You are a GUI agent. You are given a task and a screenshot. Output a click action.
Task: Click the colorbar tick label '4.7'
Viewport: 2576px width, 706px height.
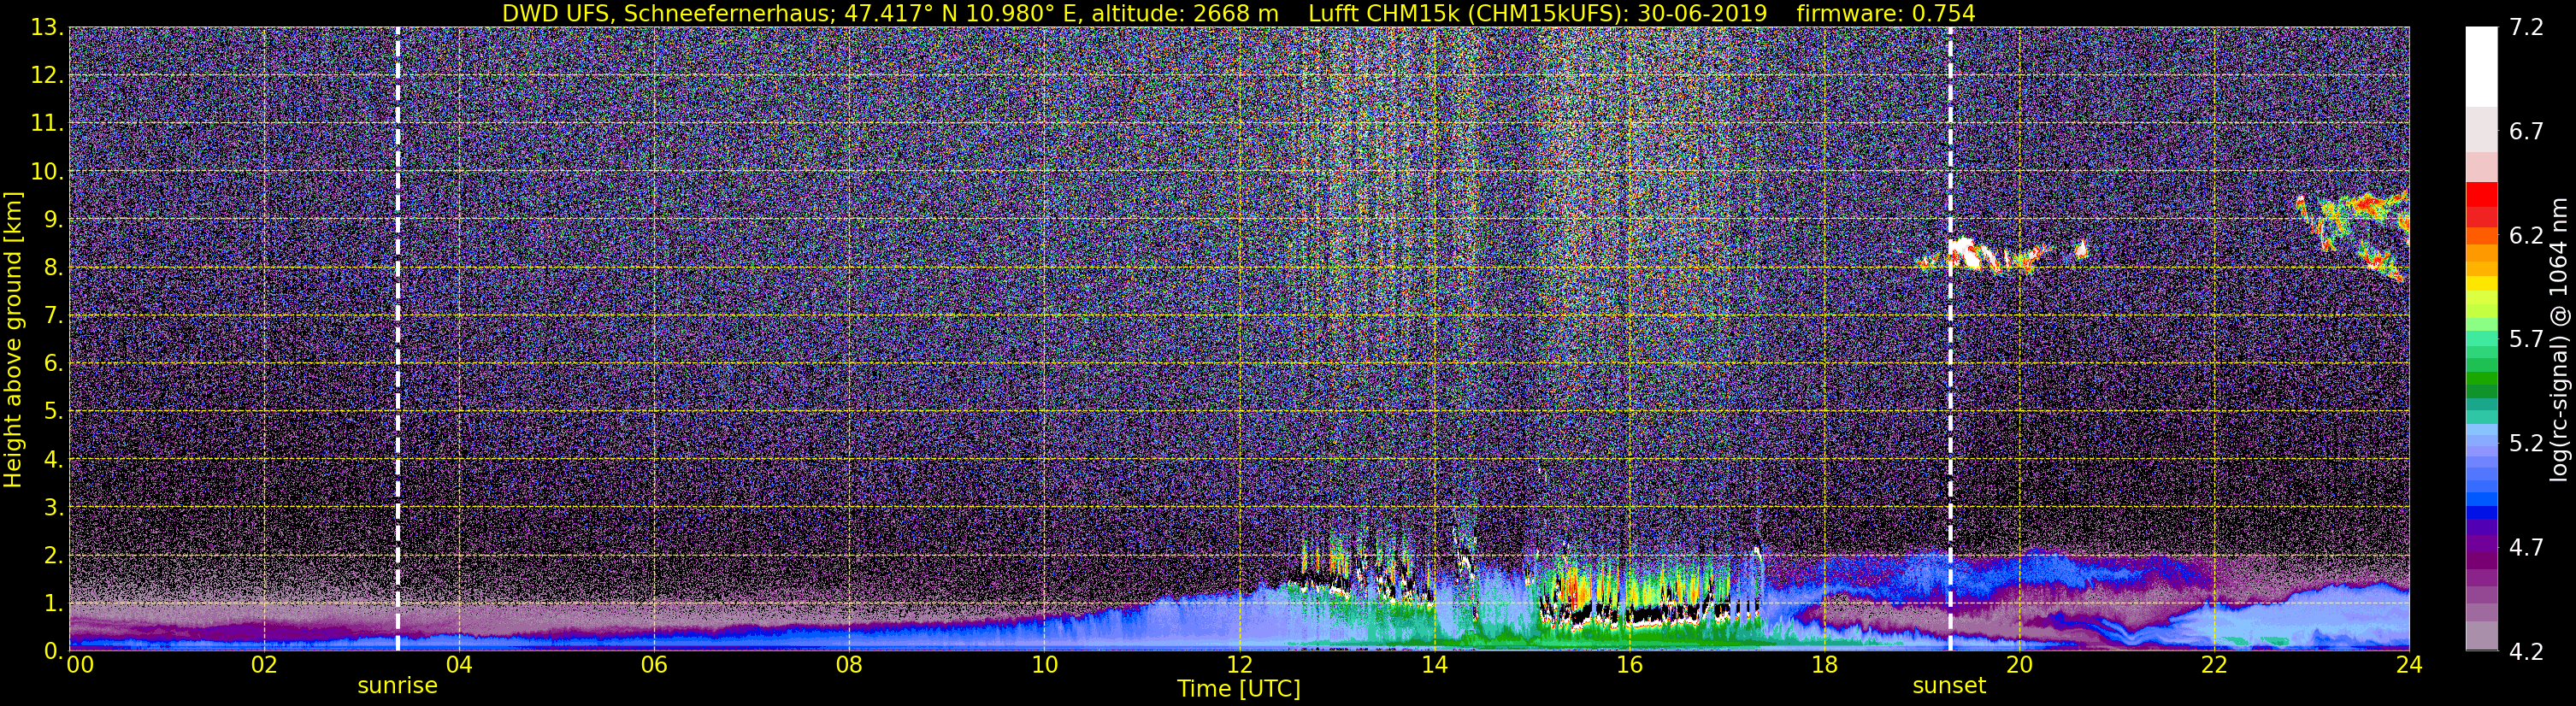coord(2526,547)
